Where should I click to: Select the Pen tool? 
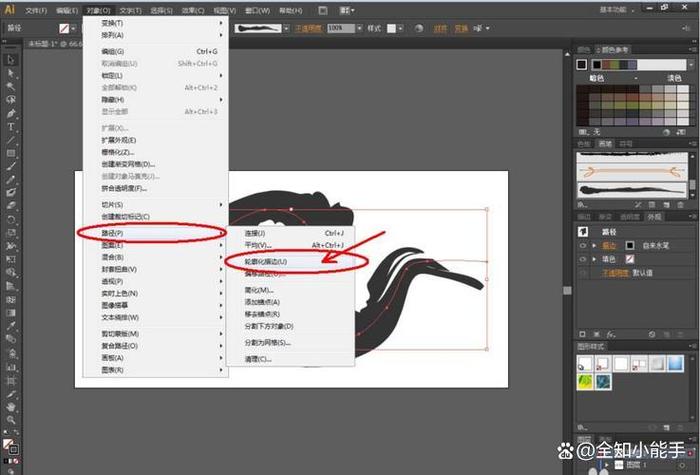11,113
